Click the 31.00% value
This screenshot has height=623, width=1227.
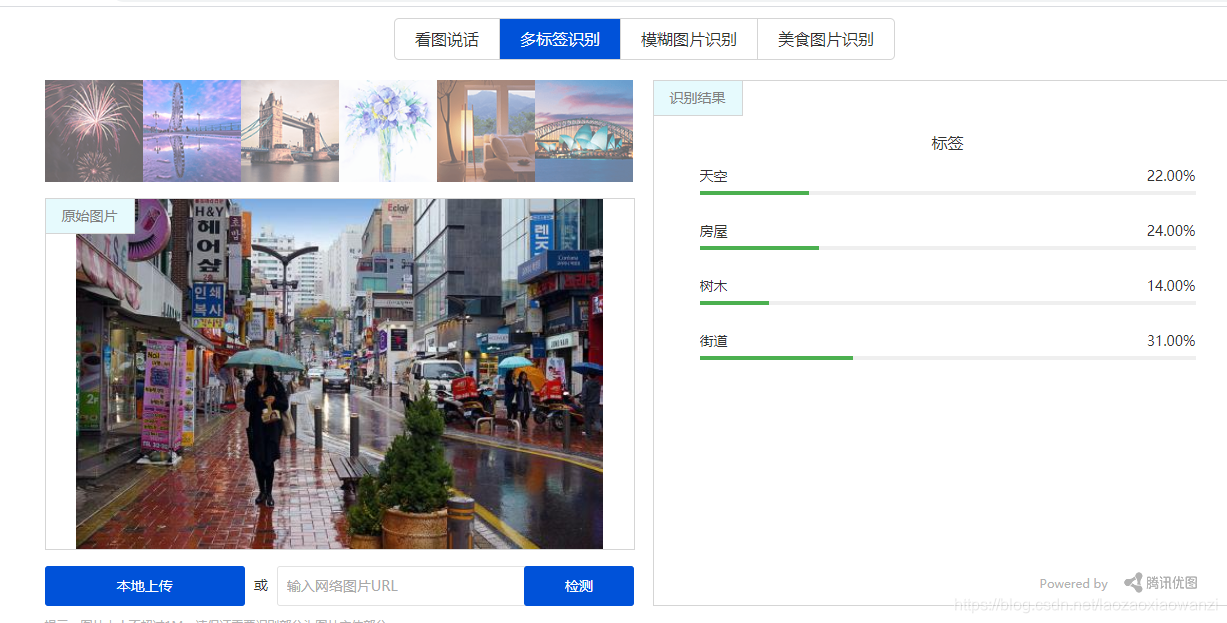[1171, 341]
